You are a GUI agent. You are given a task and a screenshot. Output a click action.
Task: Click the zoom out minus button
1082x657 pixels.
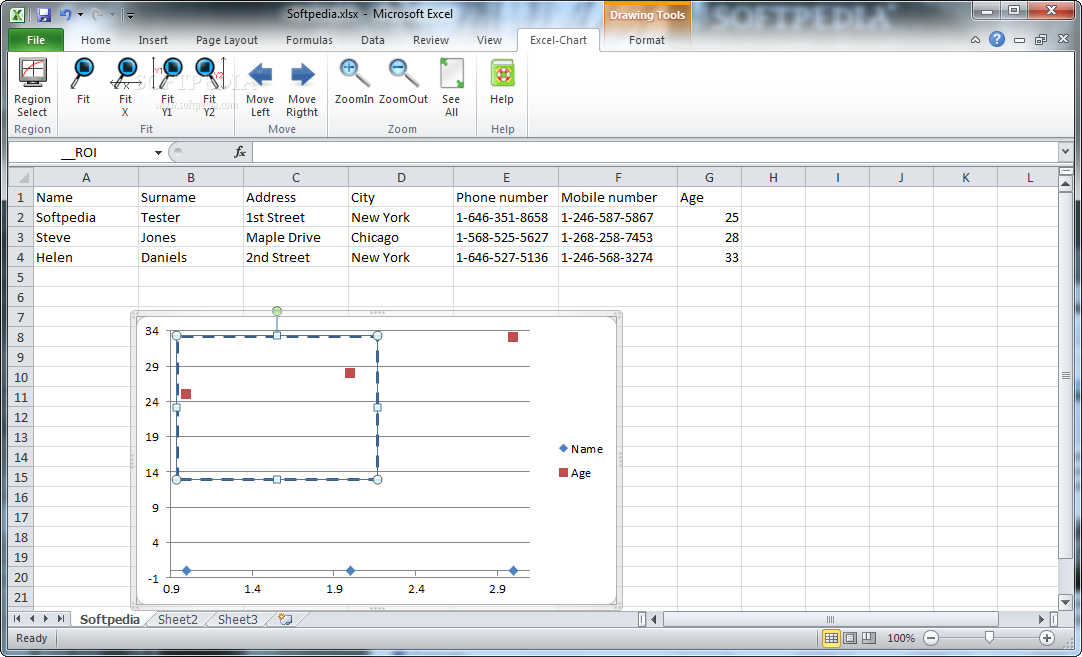pos(931,638)
